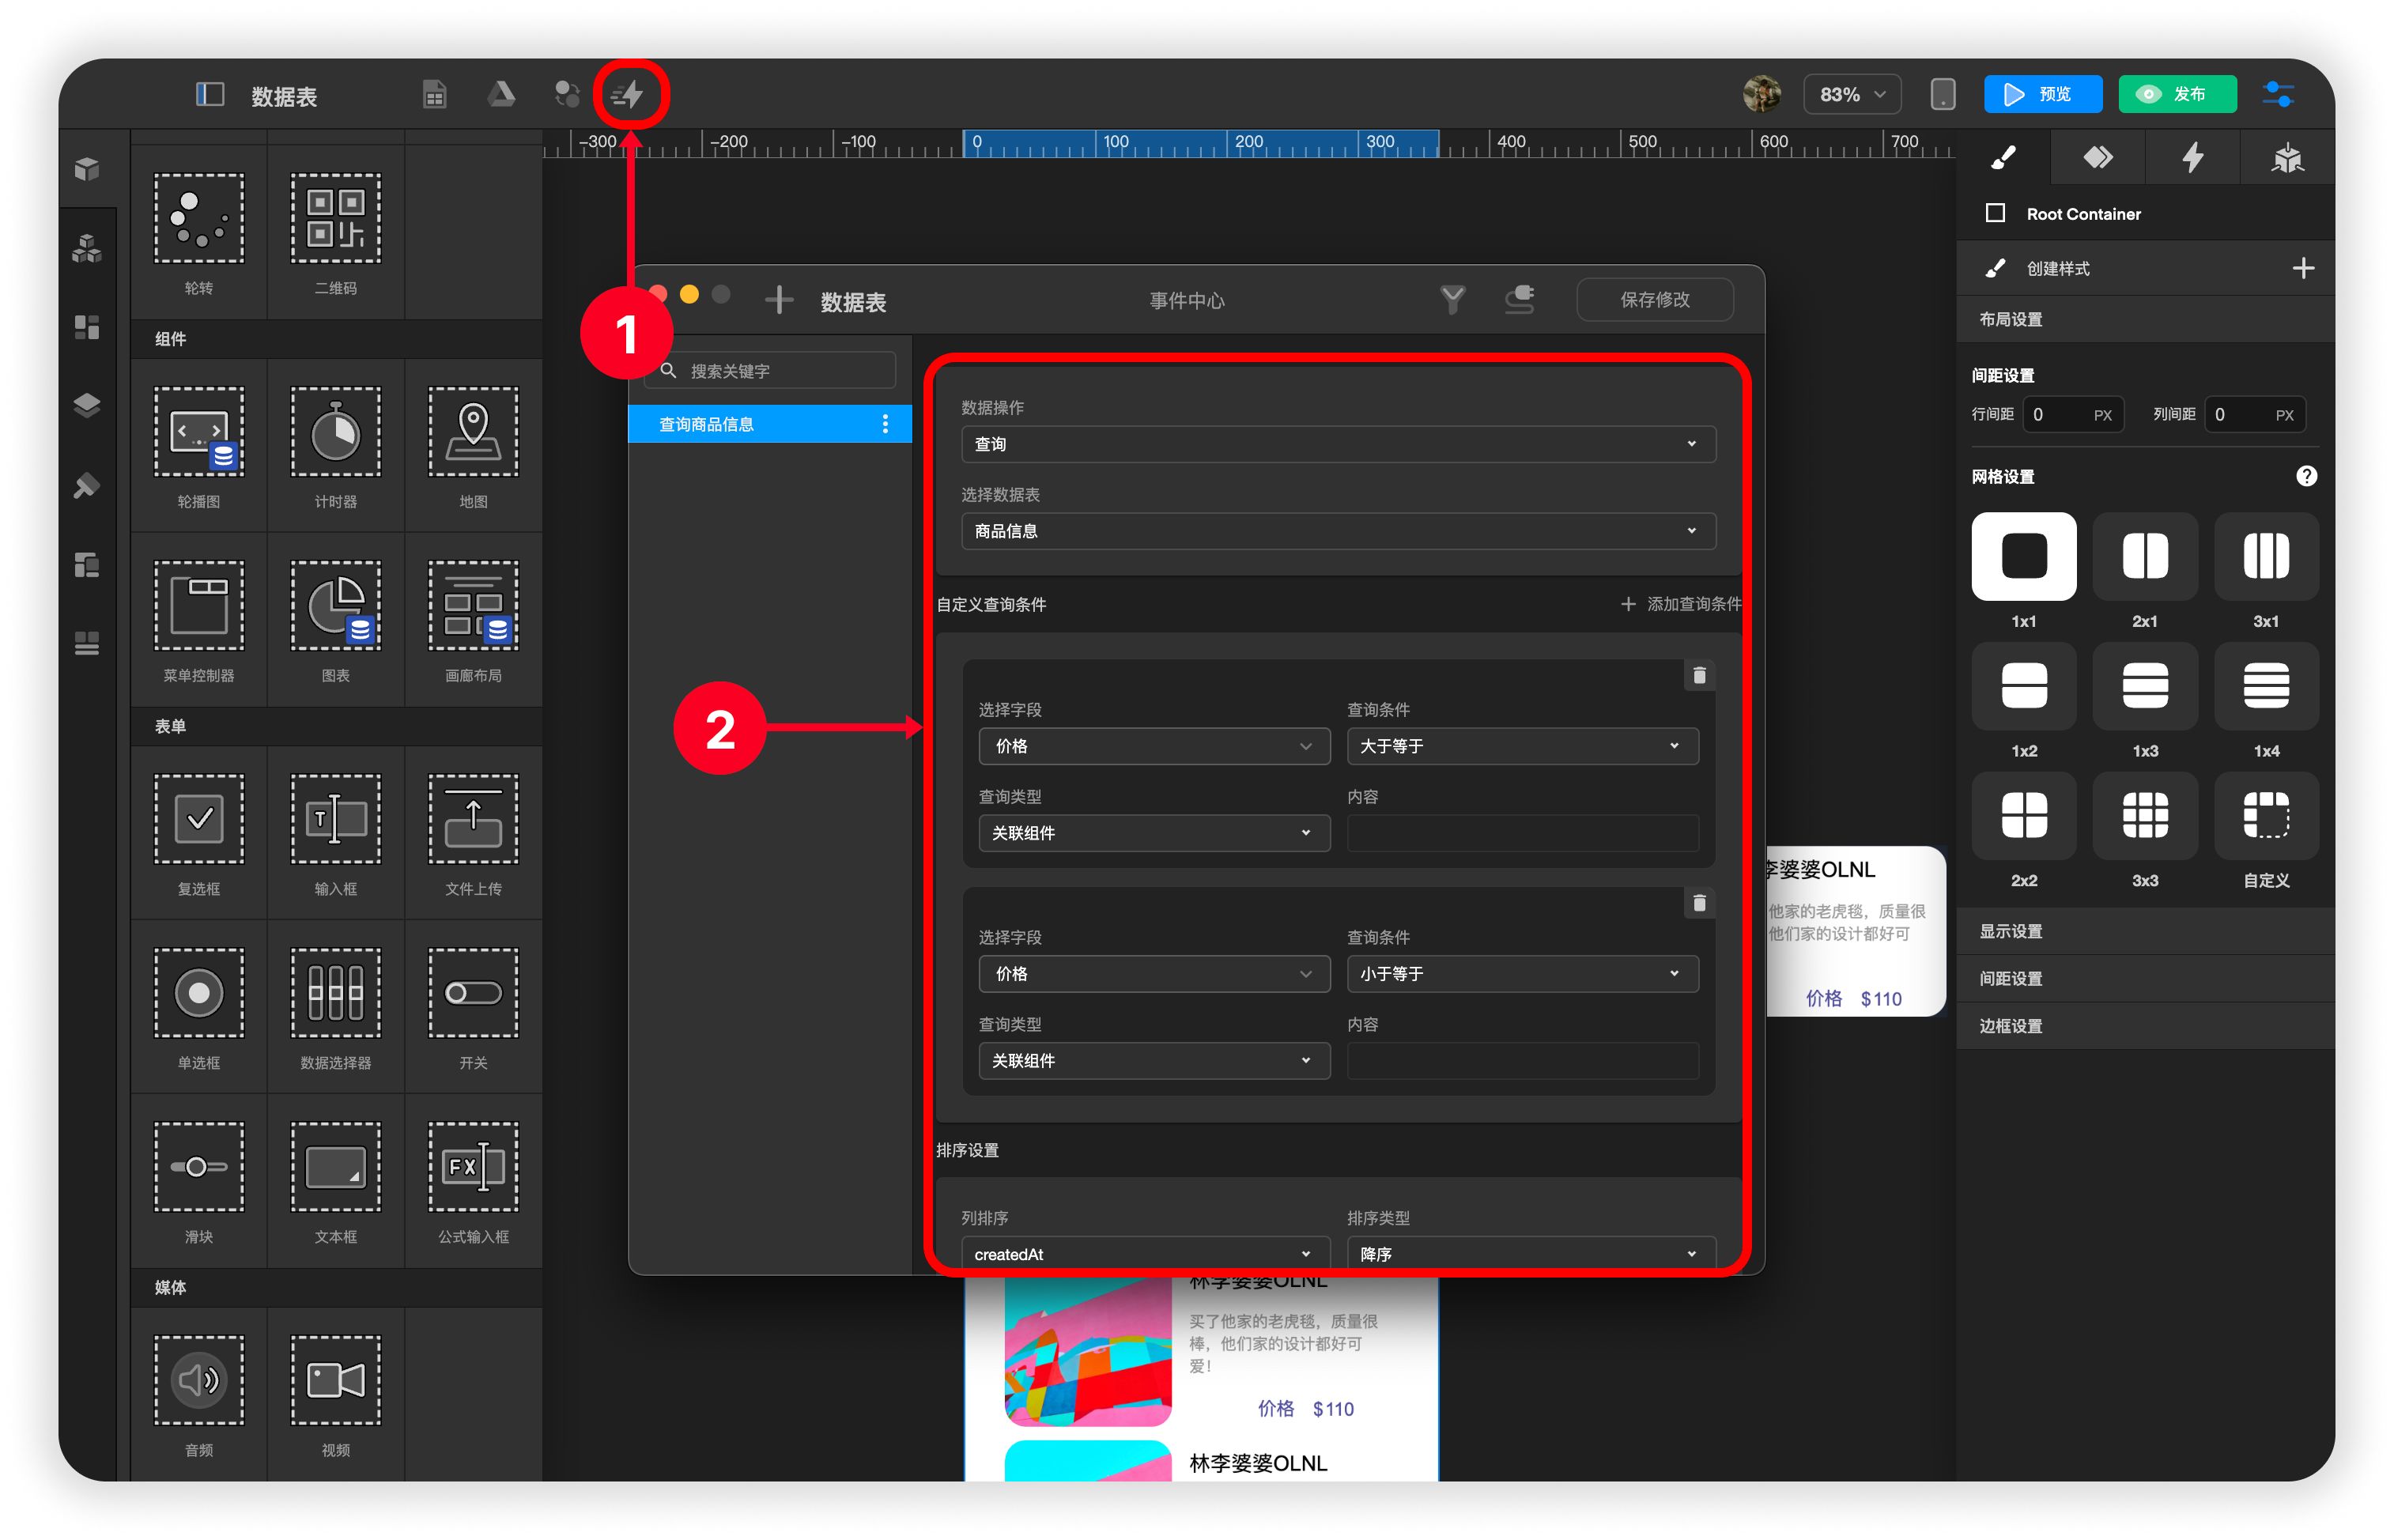
Task: Toggle the Root Container checkbox
Action: [x=1994, y=213]
